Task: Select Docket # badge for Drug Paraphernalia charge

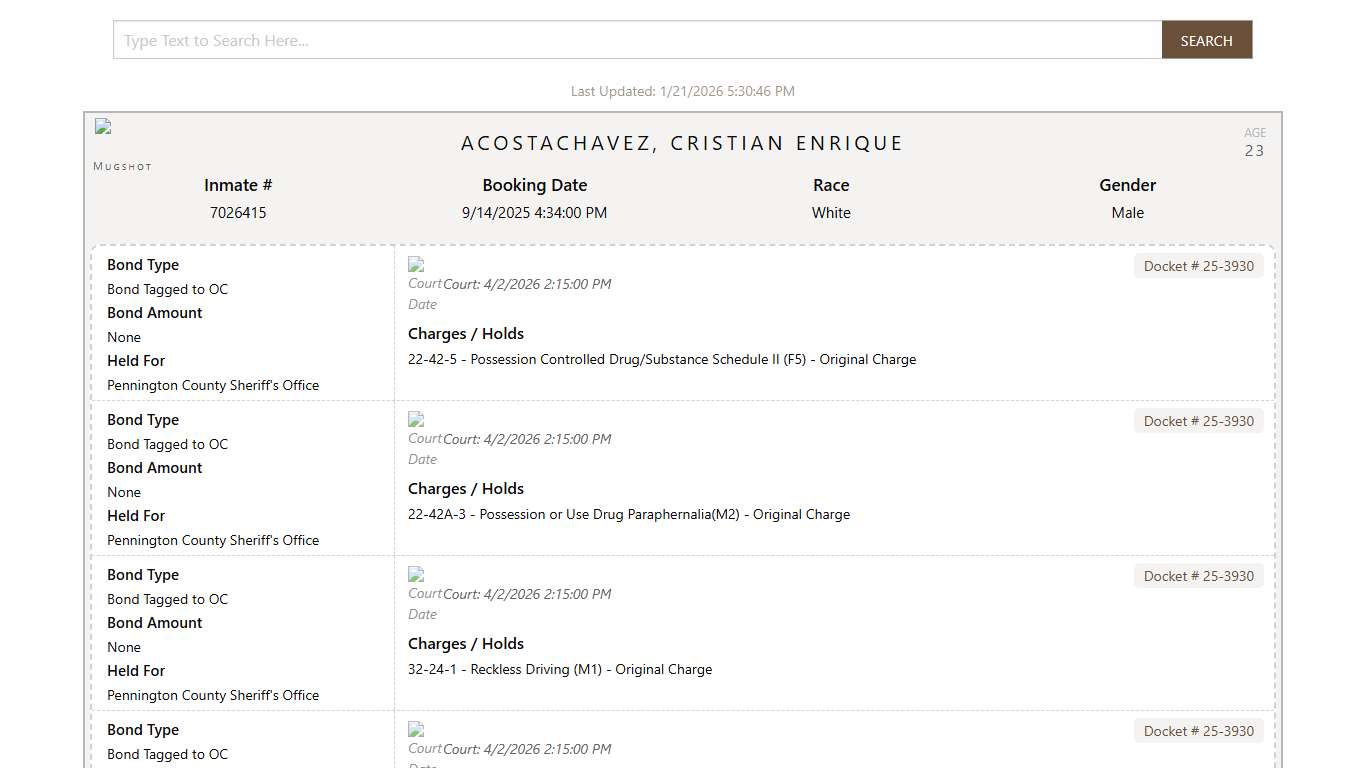Action: pos(1198,421)
